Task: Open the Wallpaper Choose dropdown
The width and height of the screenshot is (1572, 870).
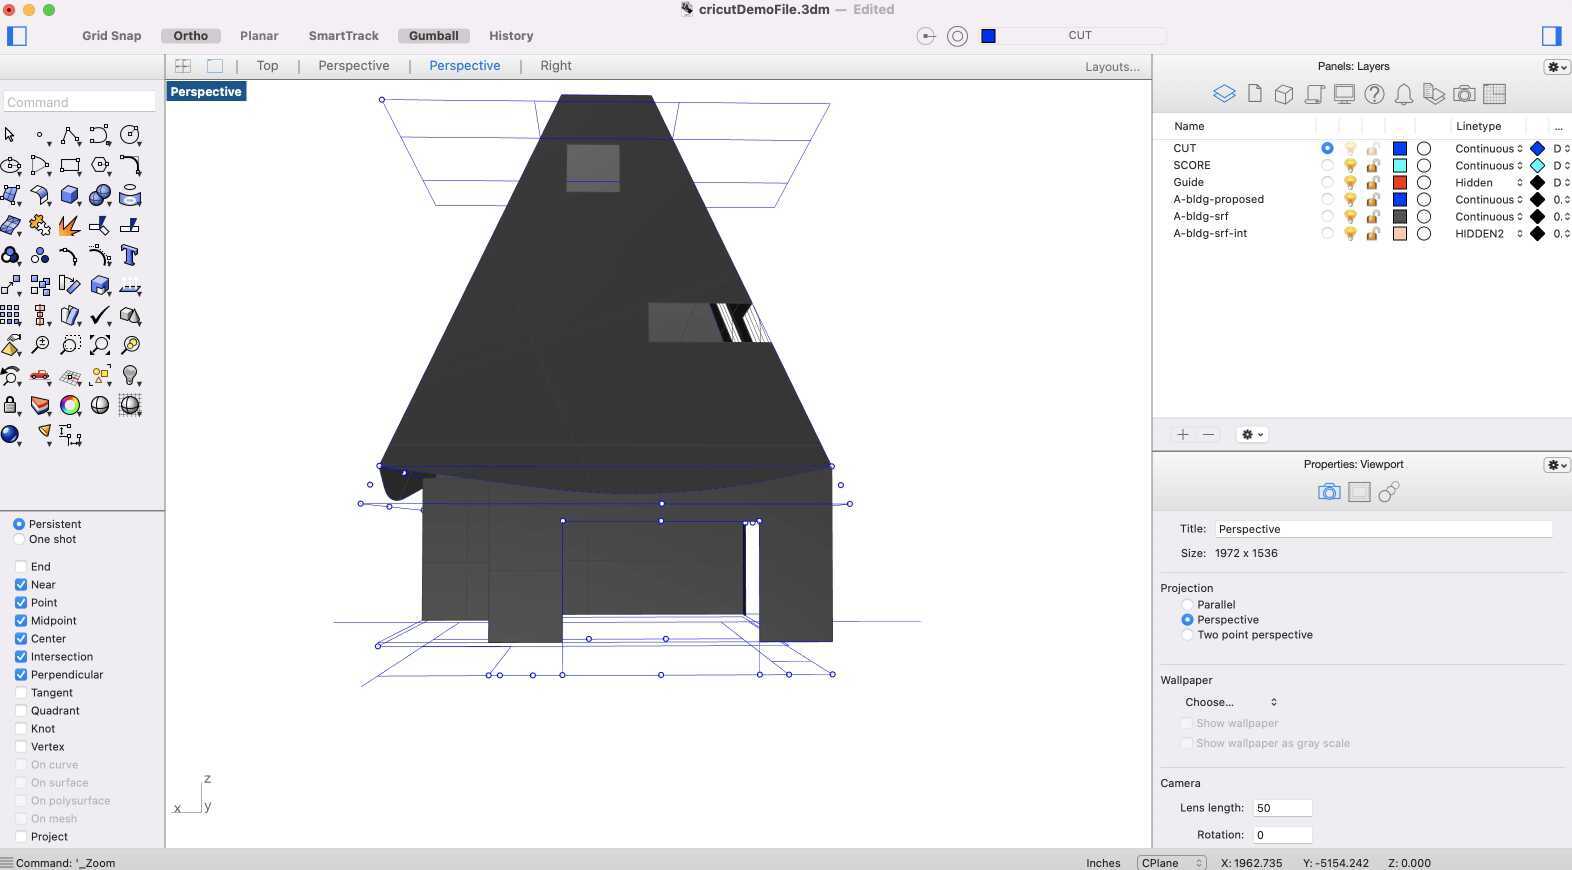Action: [1231, 702]
